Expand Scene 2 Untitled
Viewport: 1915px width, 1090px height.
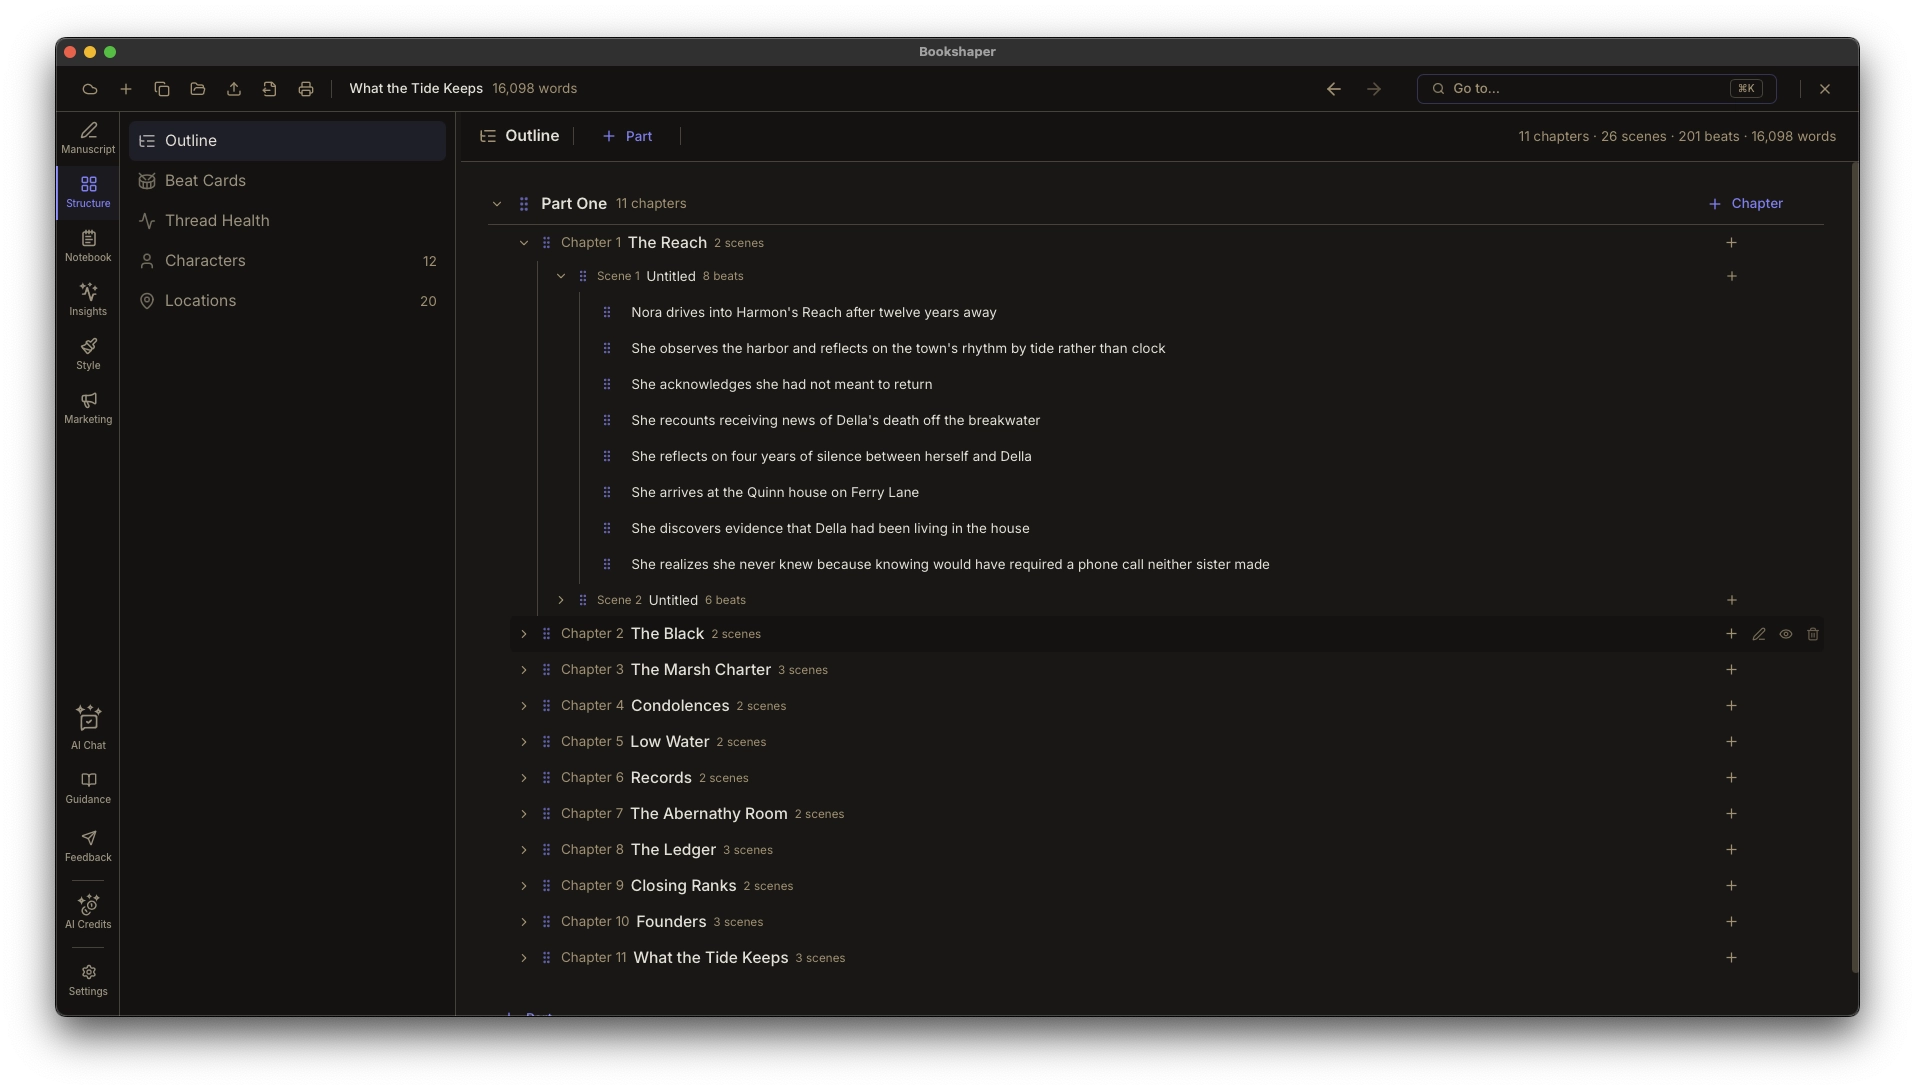point(561,600)
